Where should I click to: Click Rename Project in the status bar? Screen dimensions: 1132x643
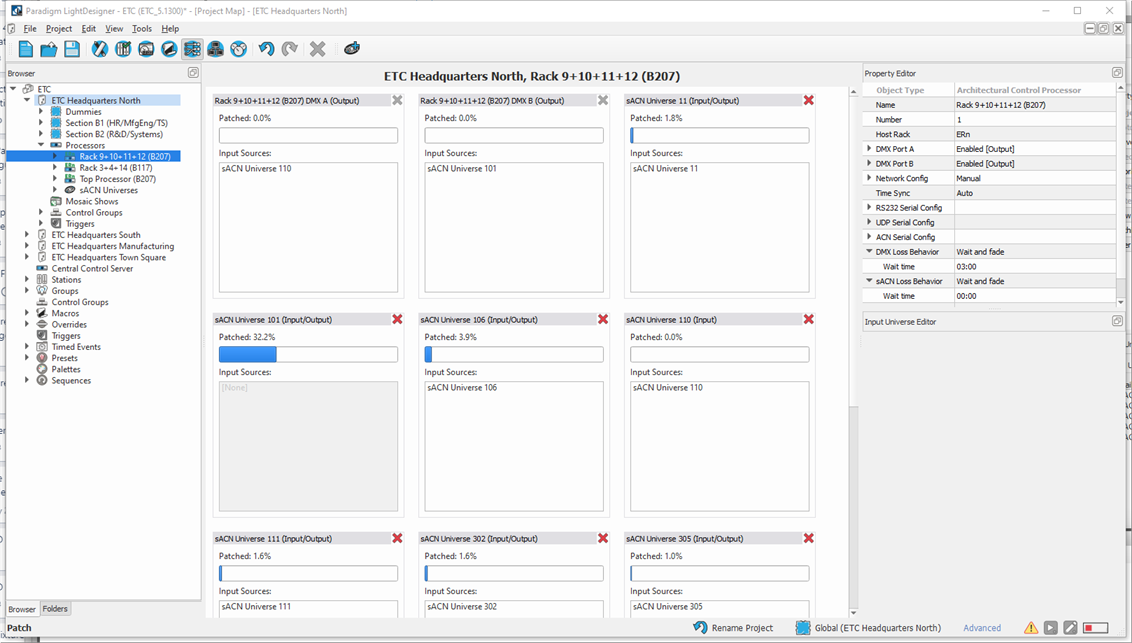click(733, 628)
